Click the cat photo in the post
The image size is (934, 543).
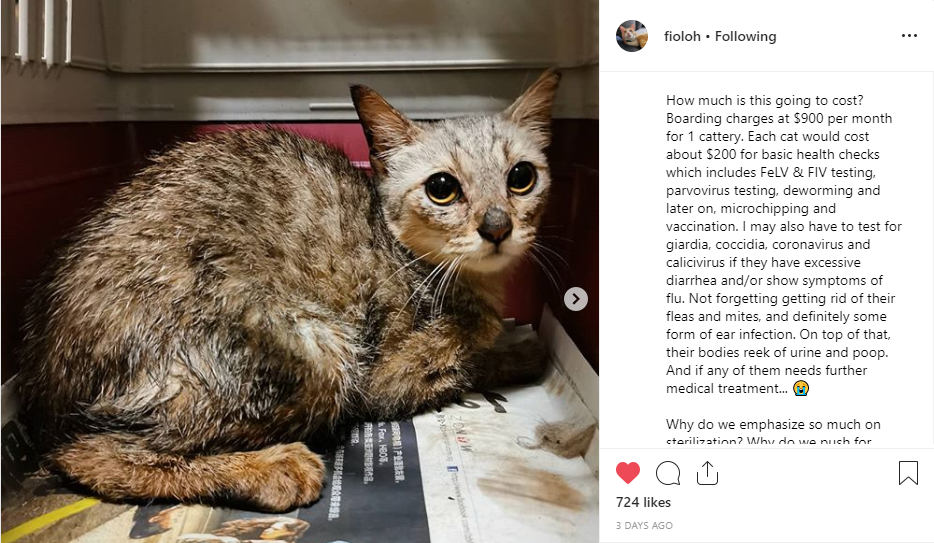[x=300, y=272]
